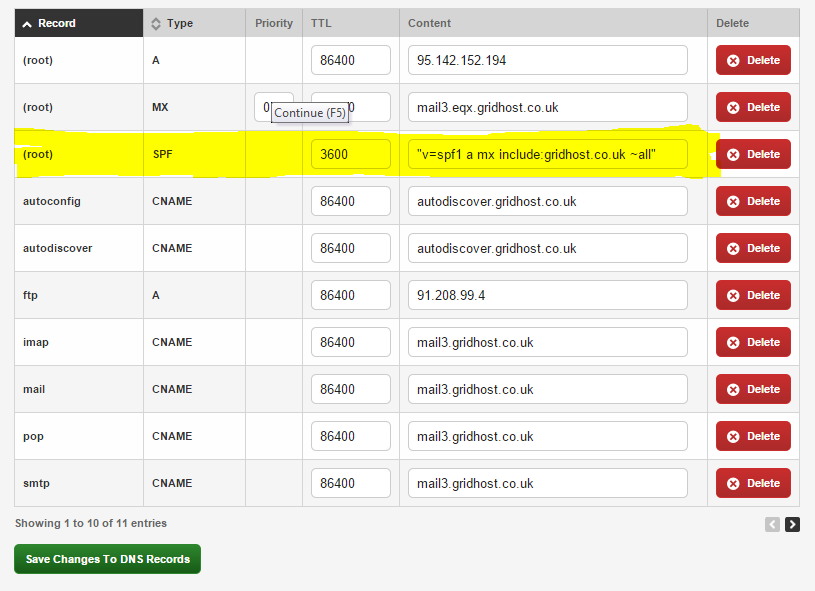Delete the highlighted SPF record

click(x=753, y=154)
